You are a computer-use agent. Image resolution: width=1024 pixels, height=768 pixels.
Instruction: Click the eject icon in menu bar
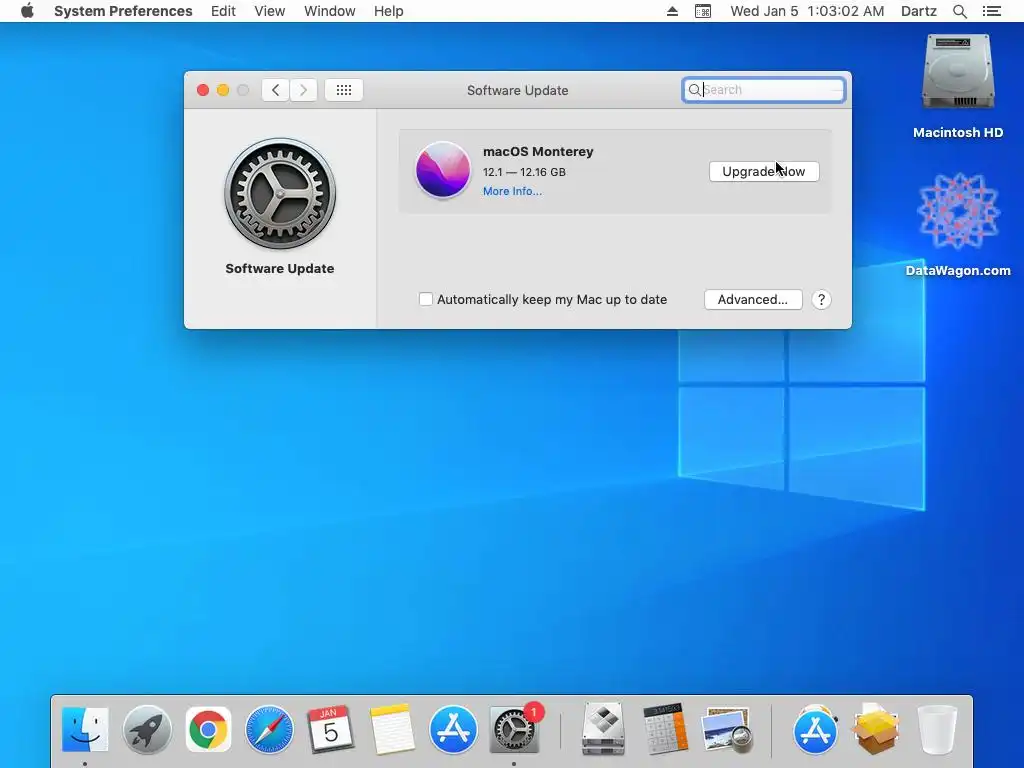(x=672, y=11)
